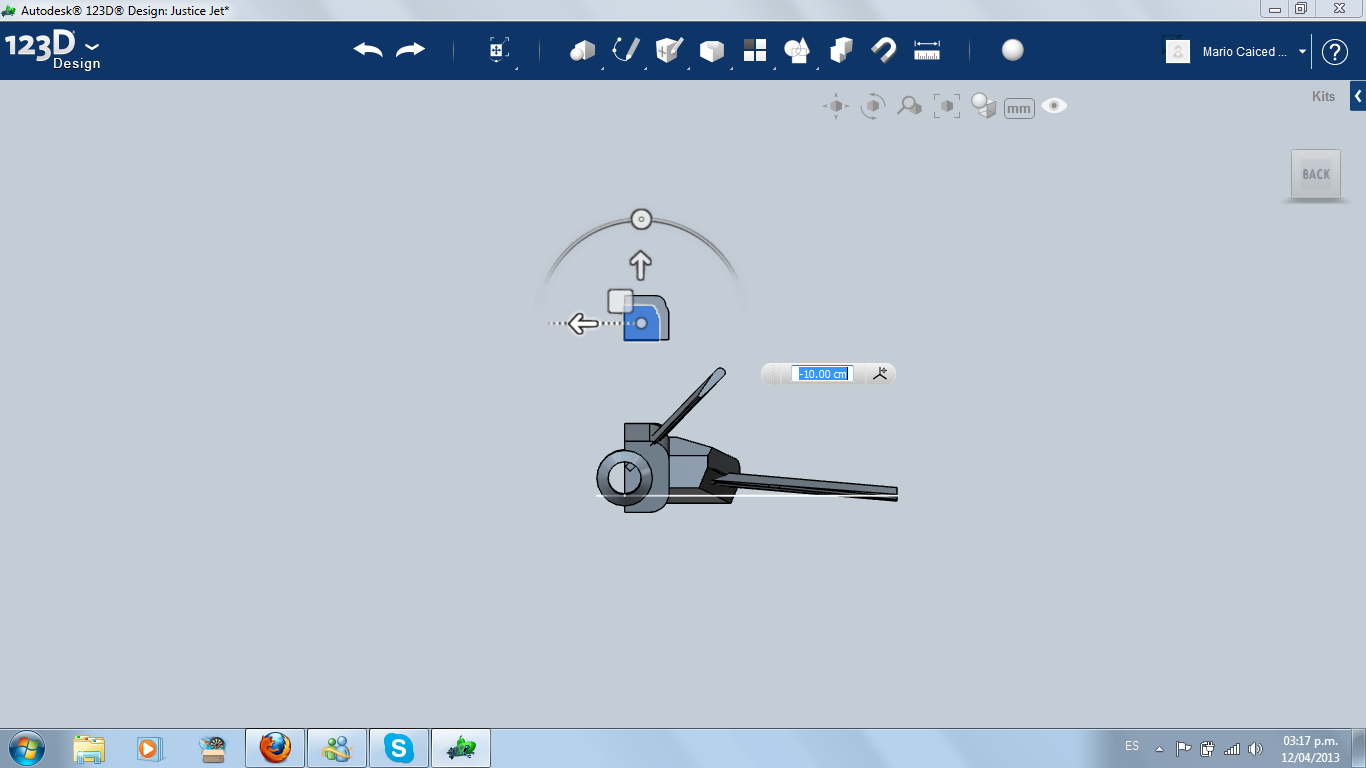Toggle the Snap magnet tool
1366x768 pixels.
pos(883,50)
